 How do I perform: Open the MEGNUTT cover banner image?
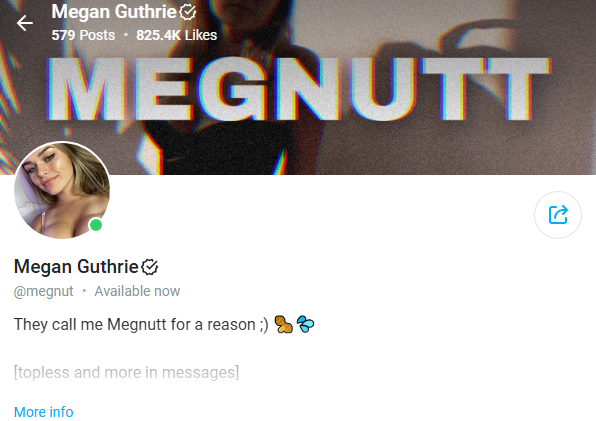(298, 89)
